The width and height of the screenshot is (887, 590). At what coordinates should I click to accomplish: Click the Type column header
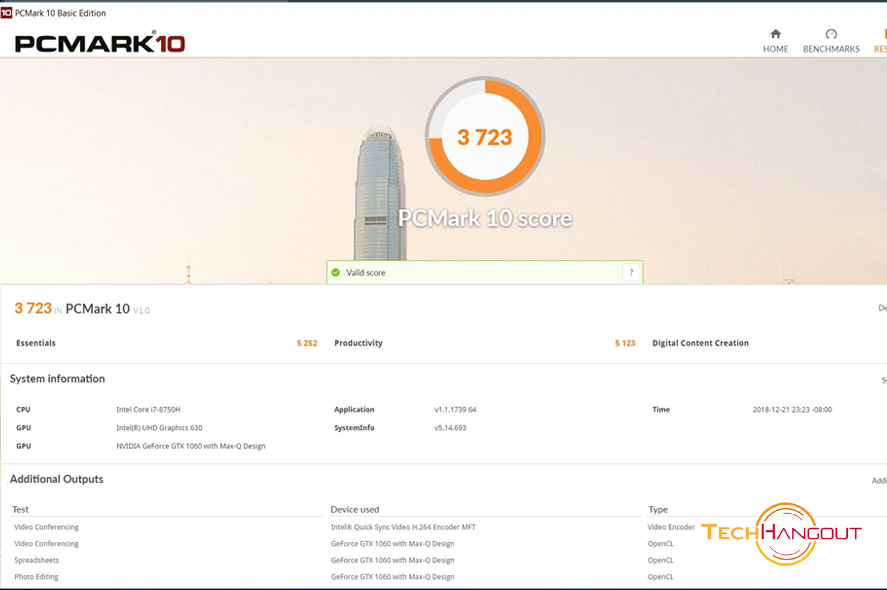(x=658, y=509)
